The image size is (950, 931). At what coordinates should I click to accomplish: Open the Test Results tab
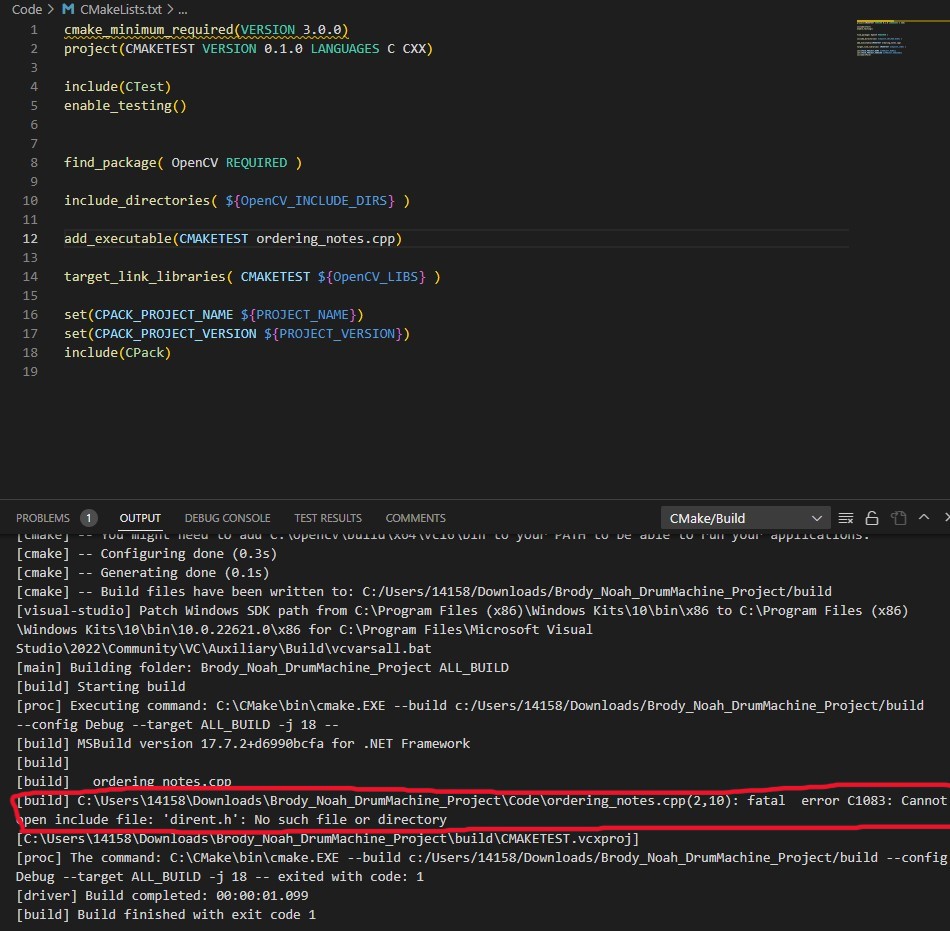tap(327, 518)
